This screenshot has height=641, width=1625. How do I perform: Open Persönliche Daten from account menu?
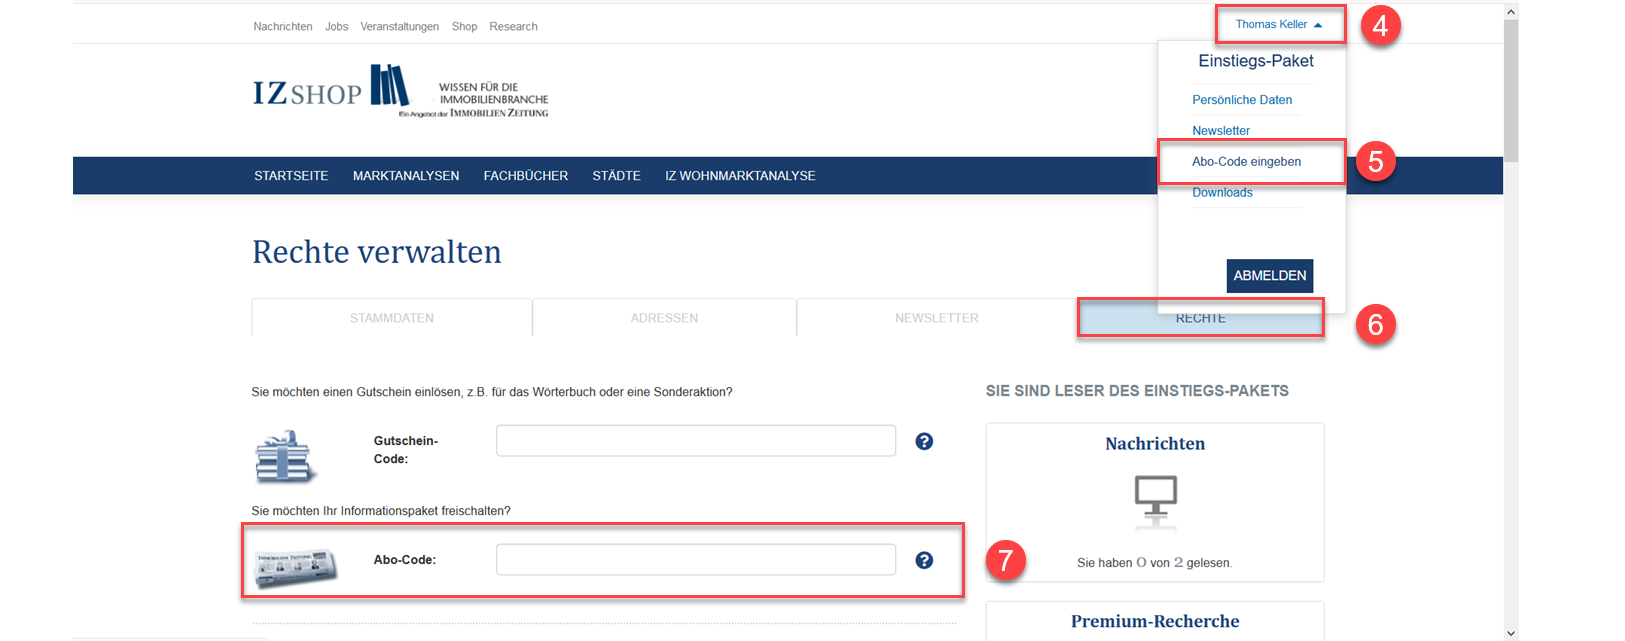coord(1241,100)
